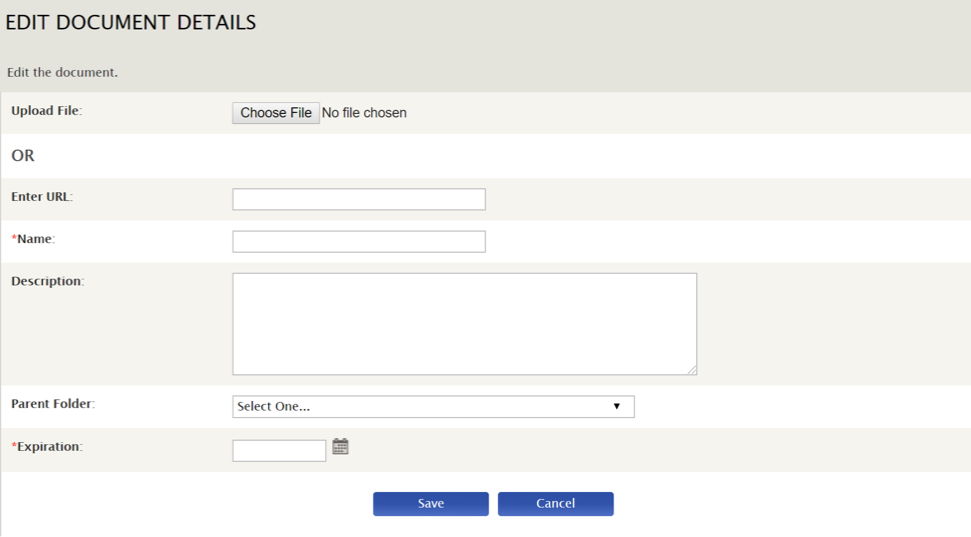The image size is (971, 537).
Task: Click inside the Description text area
Action: (x=464, y=324)
